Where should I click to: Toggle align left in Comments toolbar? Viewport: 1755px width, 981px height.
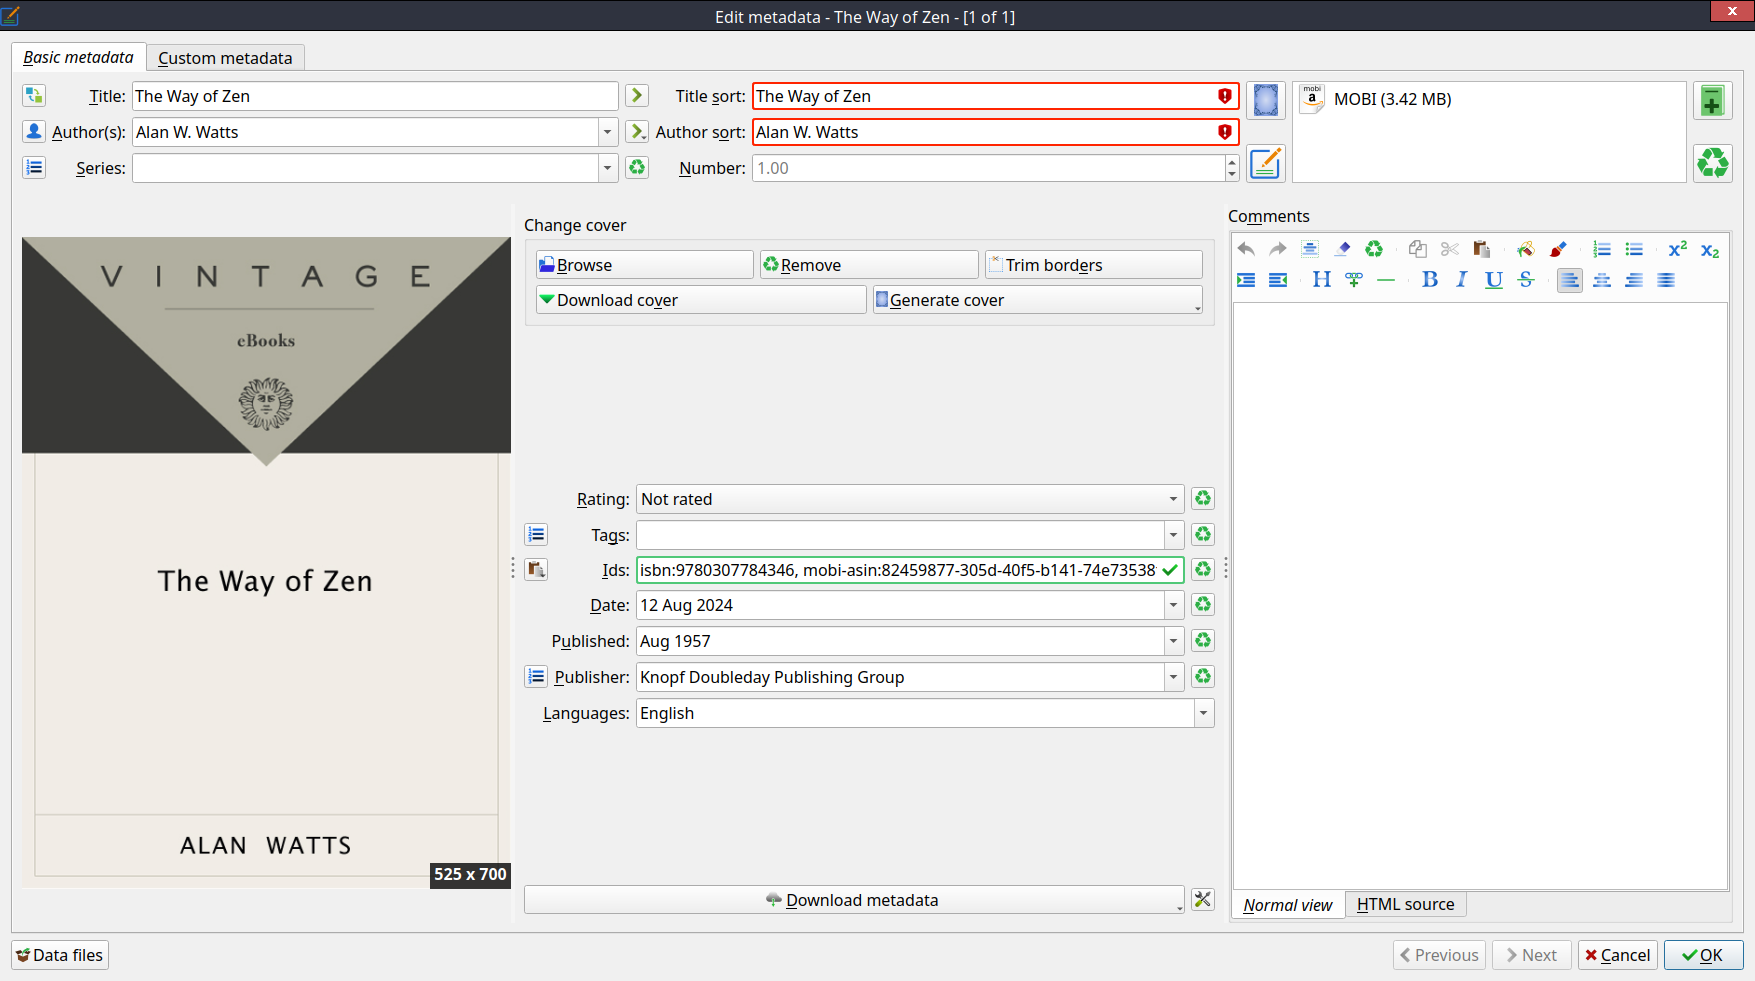[x=1570, y=280]
